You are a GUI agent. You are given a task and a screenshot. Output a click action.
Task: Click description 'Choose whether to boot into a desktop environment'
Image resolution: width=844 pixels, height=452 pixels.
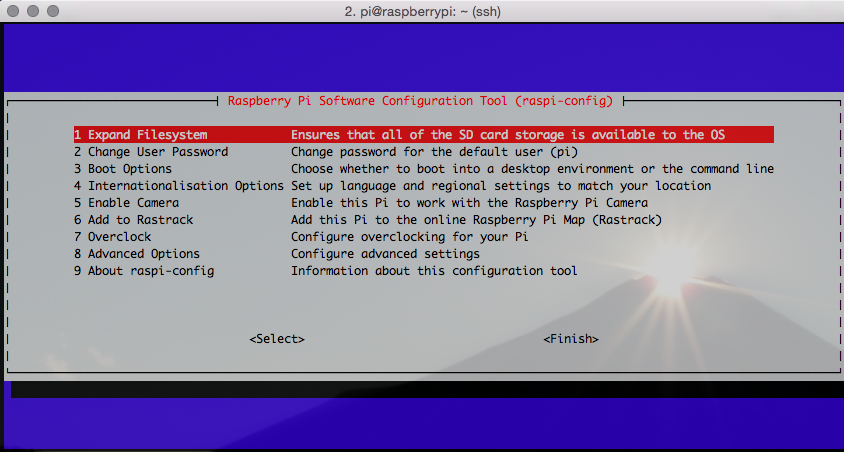coord(462,169)
